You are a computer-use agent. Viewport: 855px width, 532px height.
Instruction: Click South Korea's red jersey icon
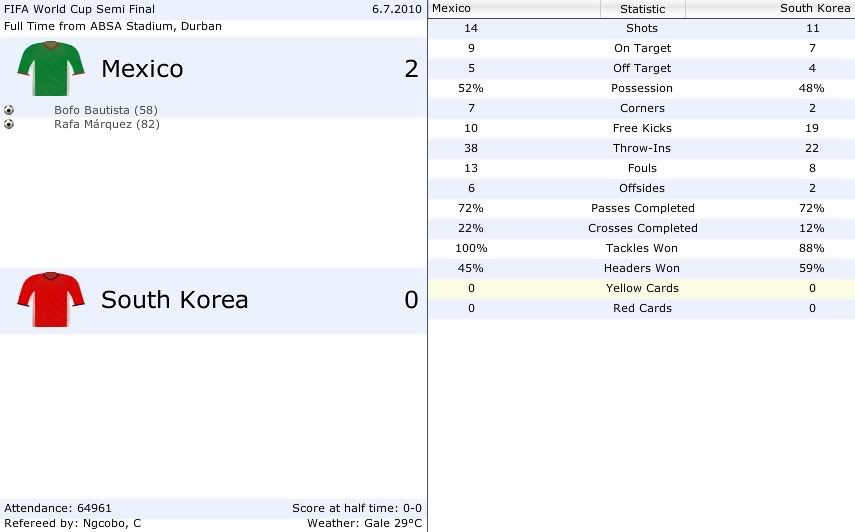pyautogui.click(x=51, y=299)
